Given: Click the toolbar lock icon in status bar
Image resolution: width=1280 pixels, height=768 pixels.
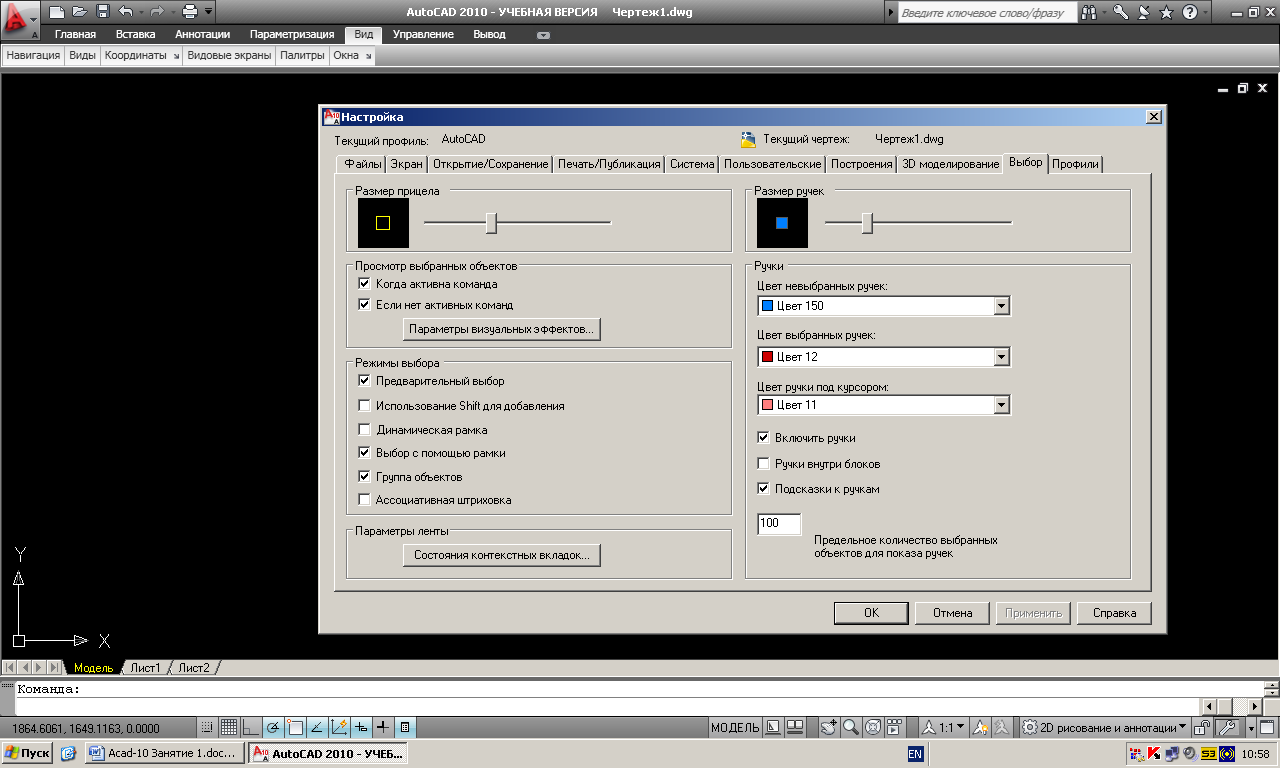Looking at the screenshot, I should [x=1201, y=727].
